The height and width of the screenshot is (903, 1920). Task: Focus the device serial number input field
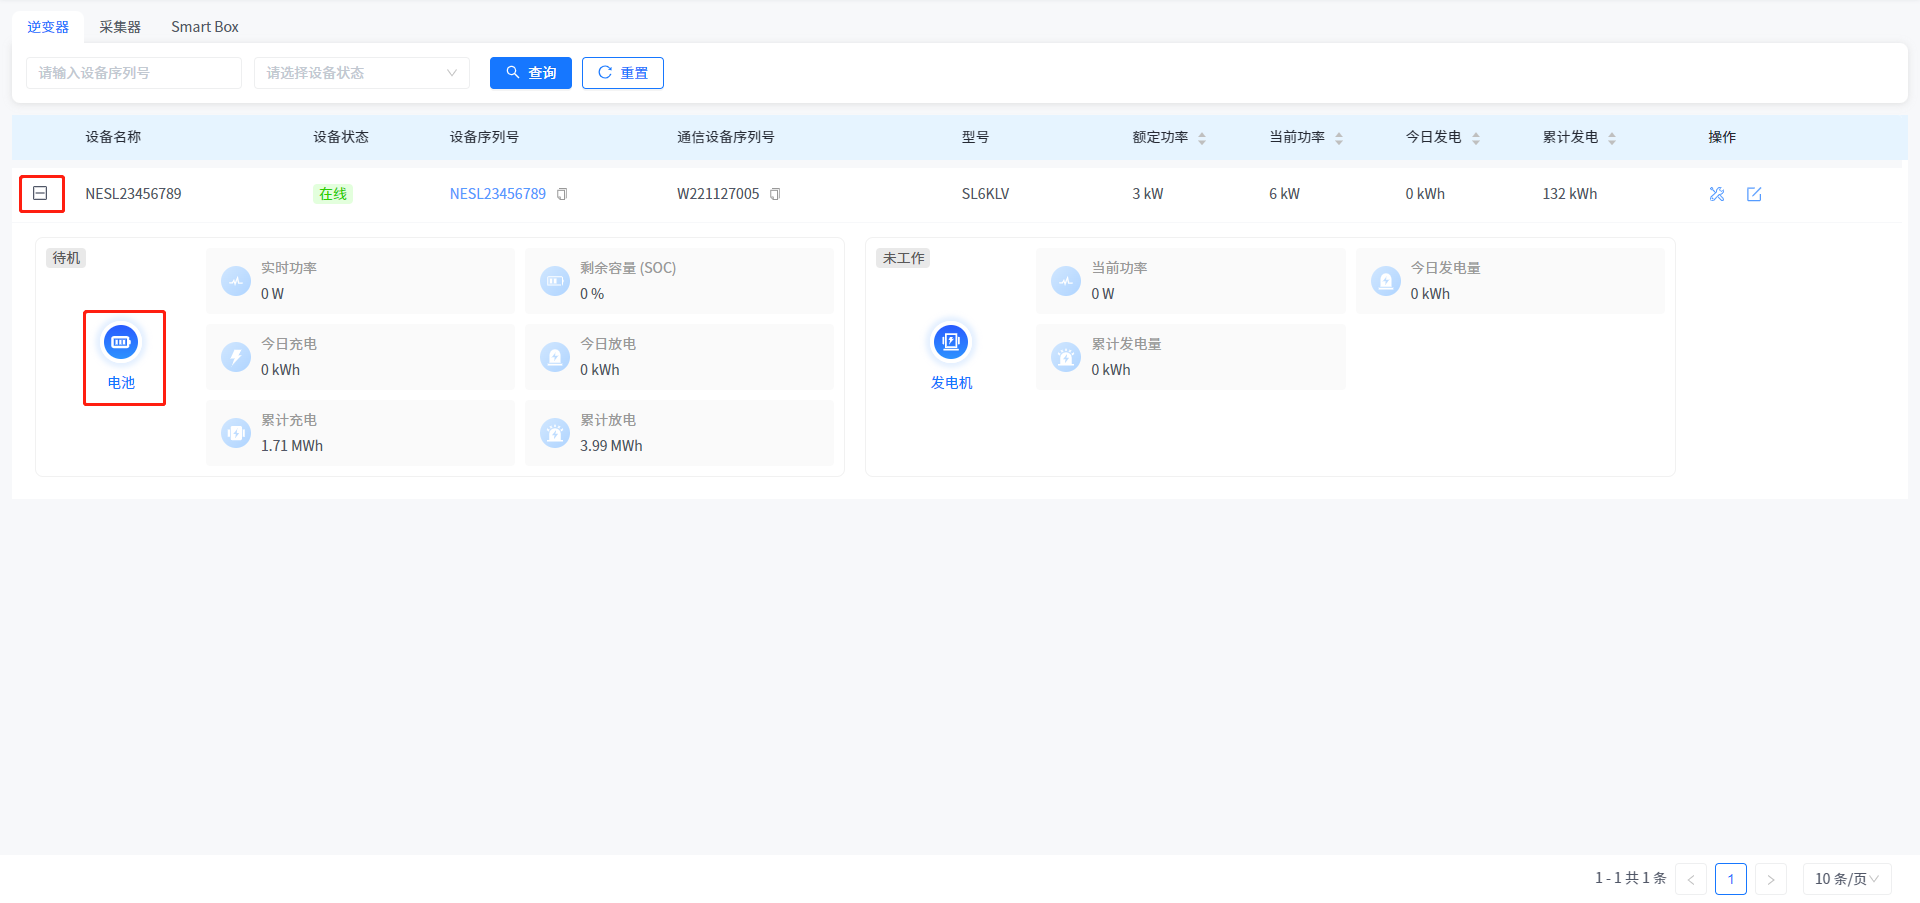tap(133, 73)
